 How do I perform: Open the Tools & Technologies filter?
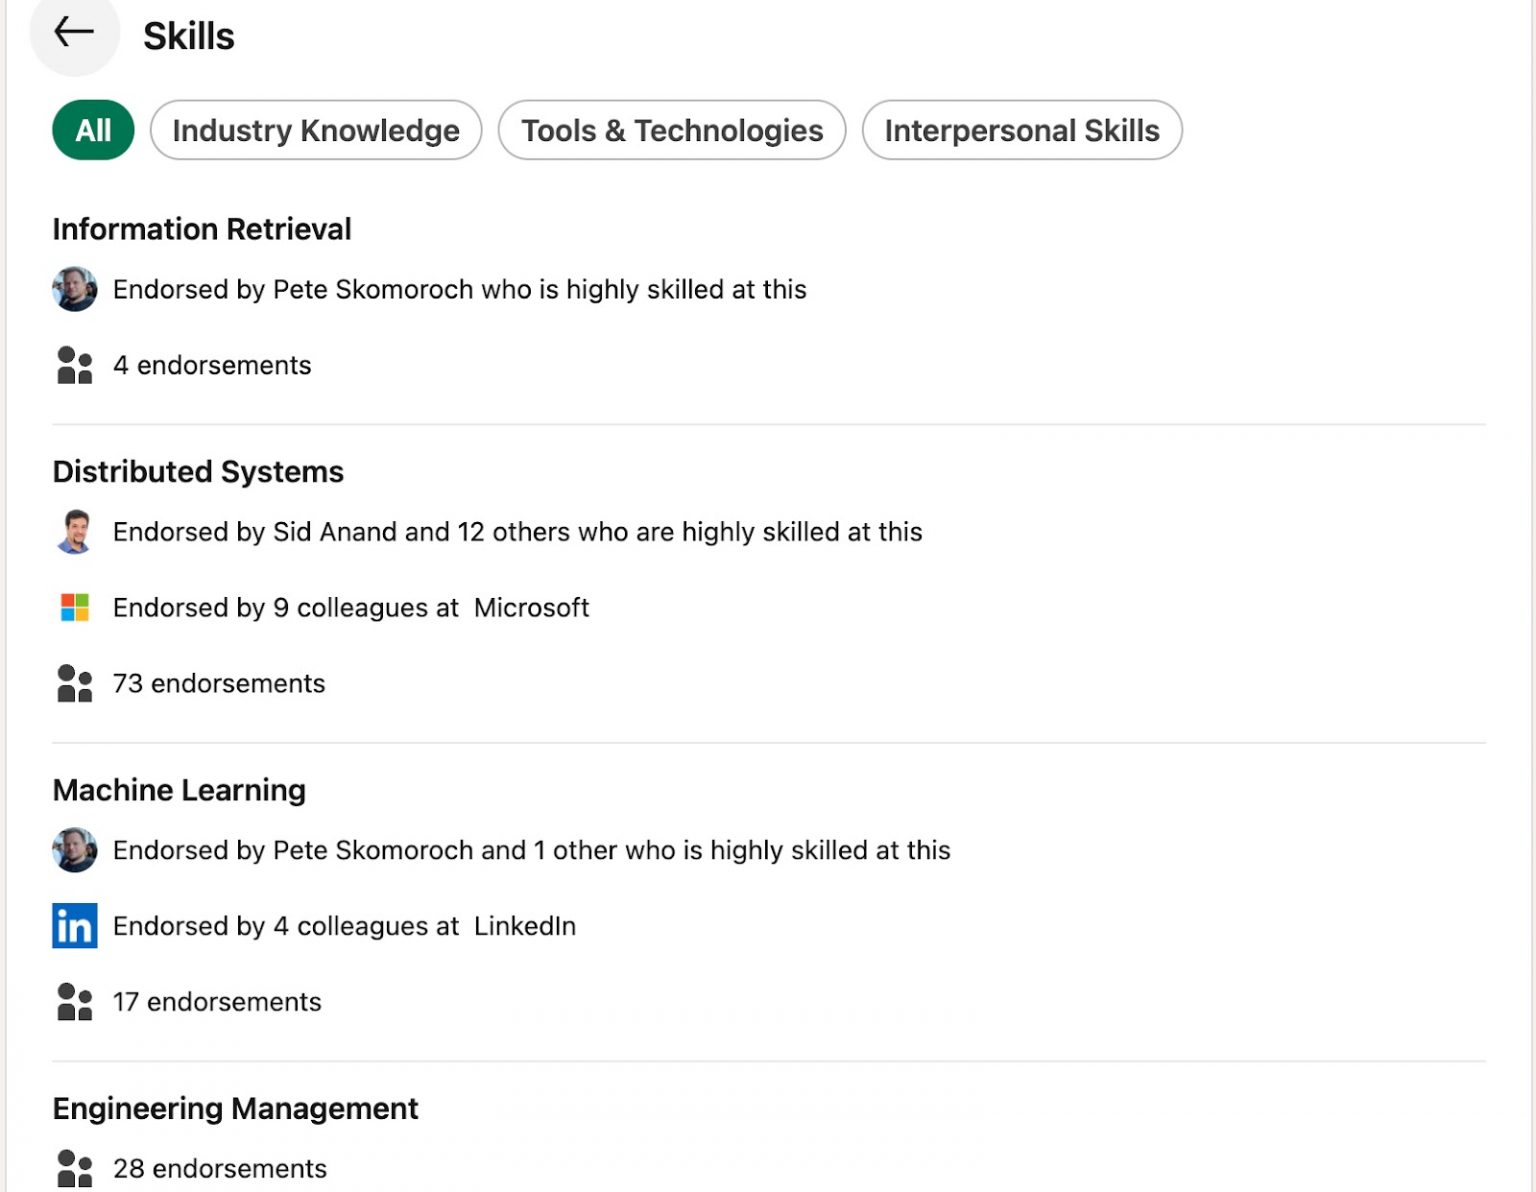(672, 130)
